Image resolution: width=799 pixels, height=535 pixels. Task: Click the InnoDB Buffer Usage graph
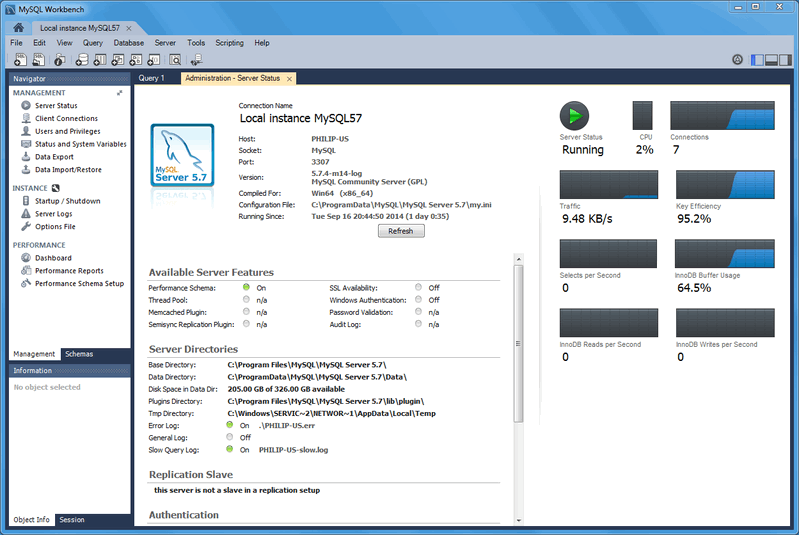(x=725, y=253)
